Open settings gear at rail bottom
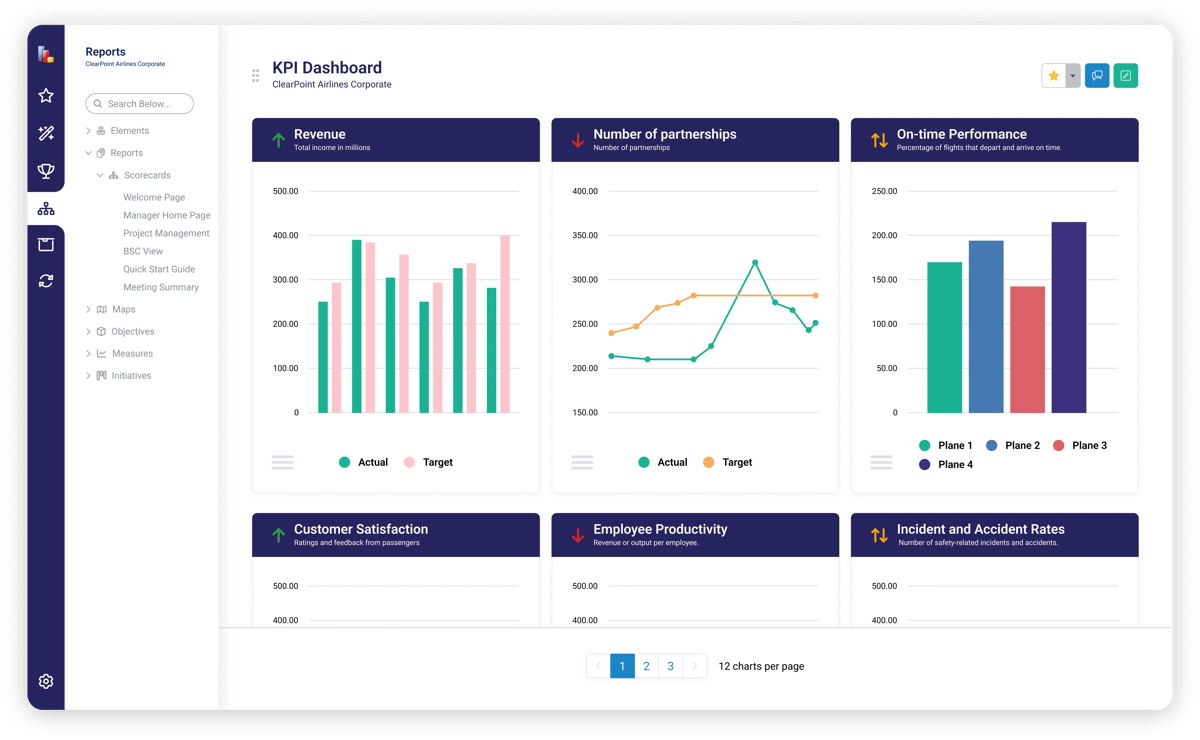Screen dimensions: 1200x740 46,681
